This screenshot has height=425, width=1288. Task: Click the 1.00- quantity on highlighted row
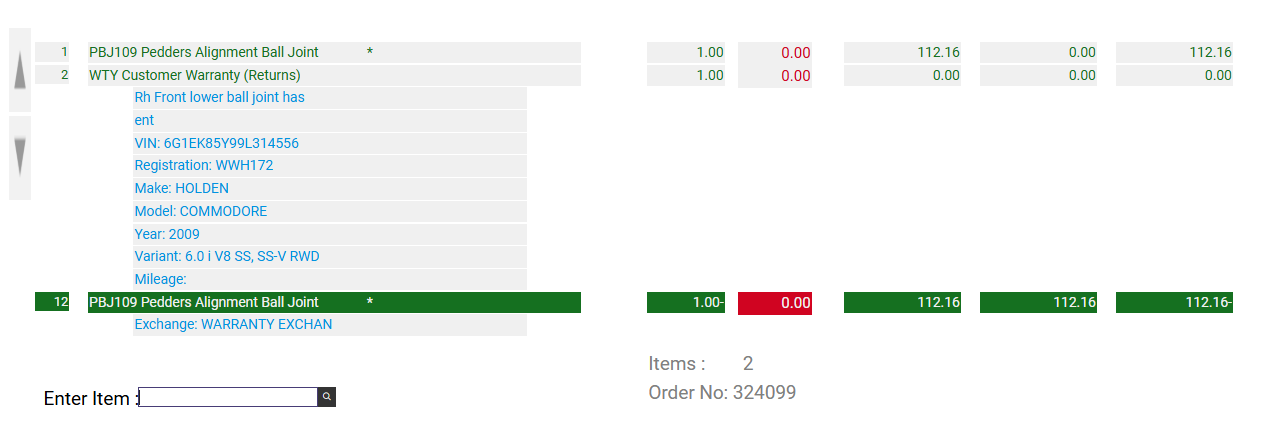(686, 302)
